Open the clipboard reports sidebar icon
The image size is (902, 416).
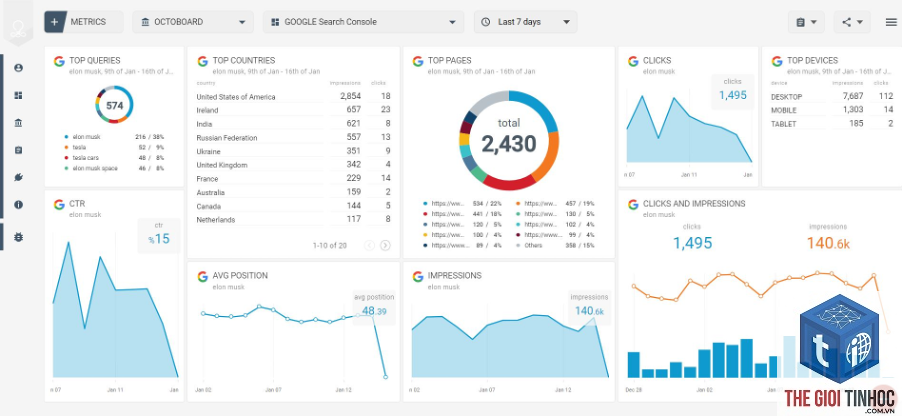[x=18, y=150]
